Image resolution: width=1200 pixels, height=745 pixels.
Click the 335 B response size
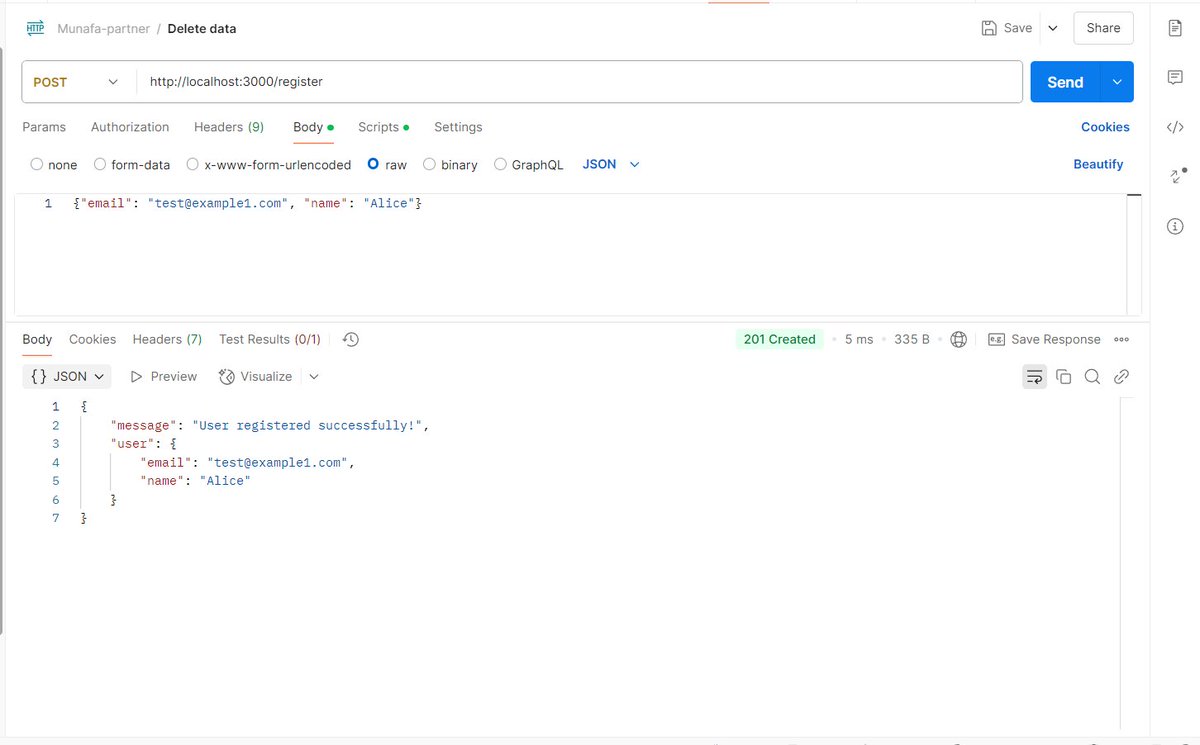(912, 339)
